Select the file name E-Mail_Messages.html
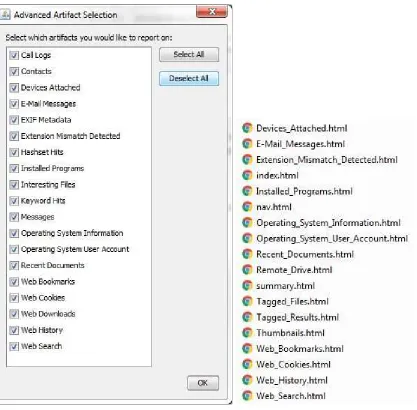The width and height of the screenshot is (417, 410). coord(300,144)
